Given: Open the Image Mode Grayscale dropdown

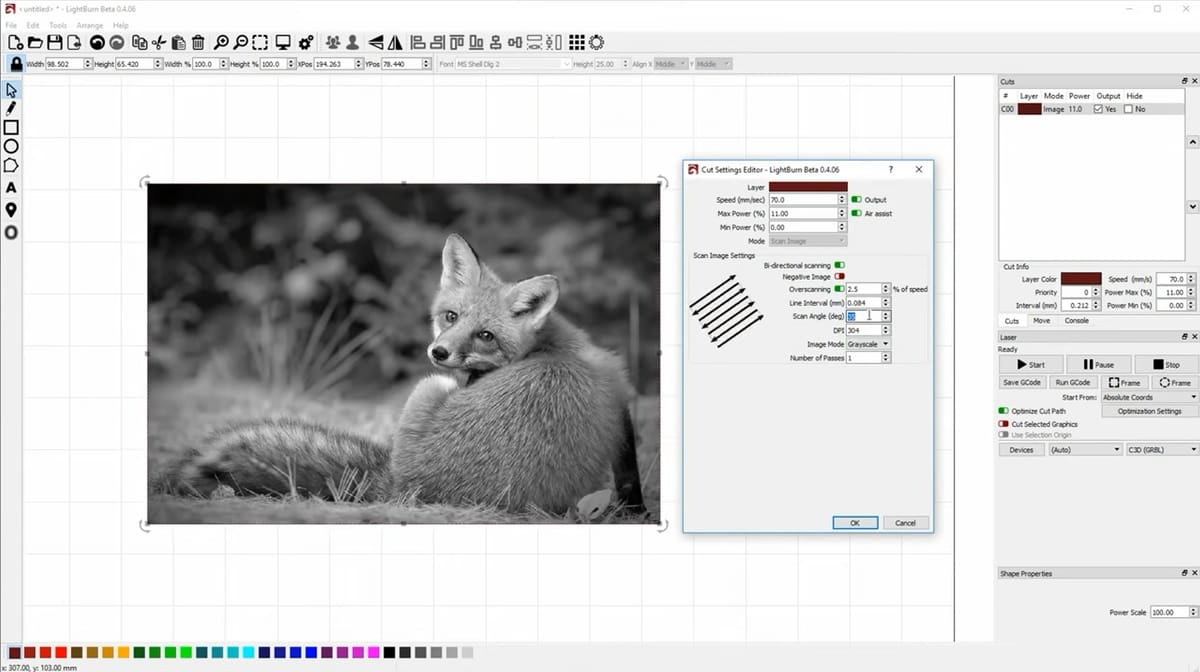Looking at the screenshot, I should tap(868, 344).
